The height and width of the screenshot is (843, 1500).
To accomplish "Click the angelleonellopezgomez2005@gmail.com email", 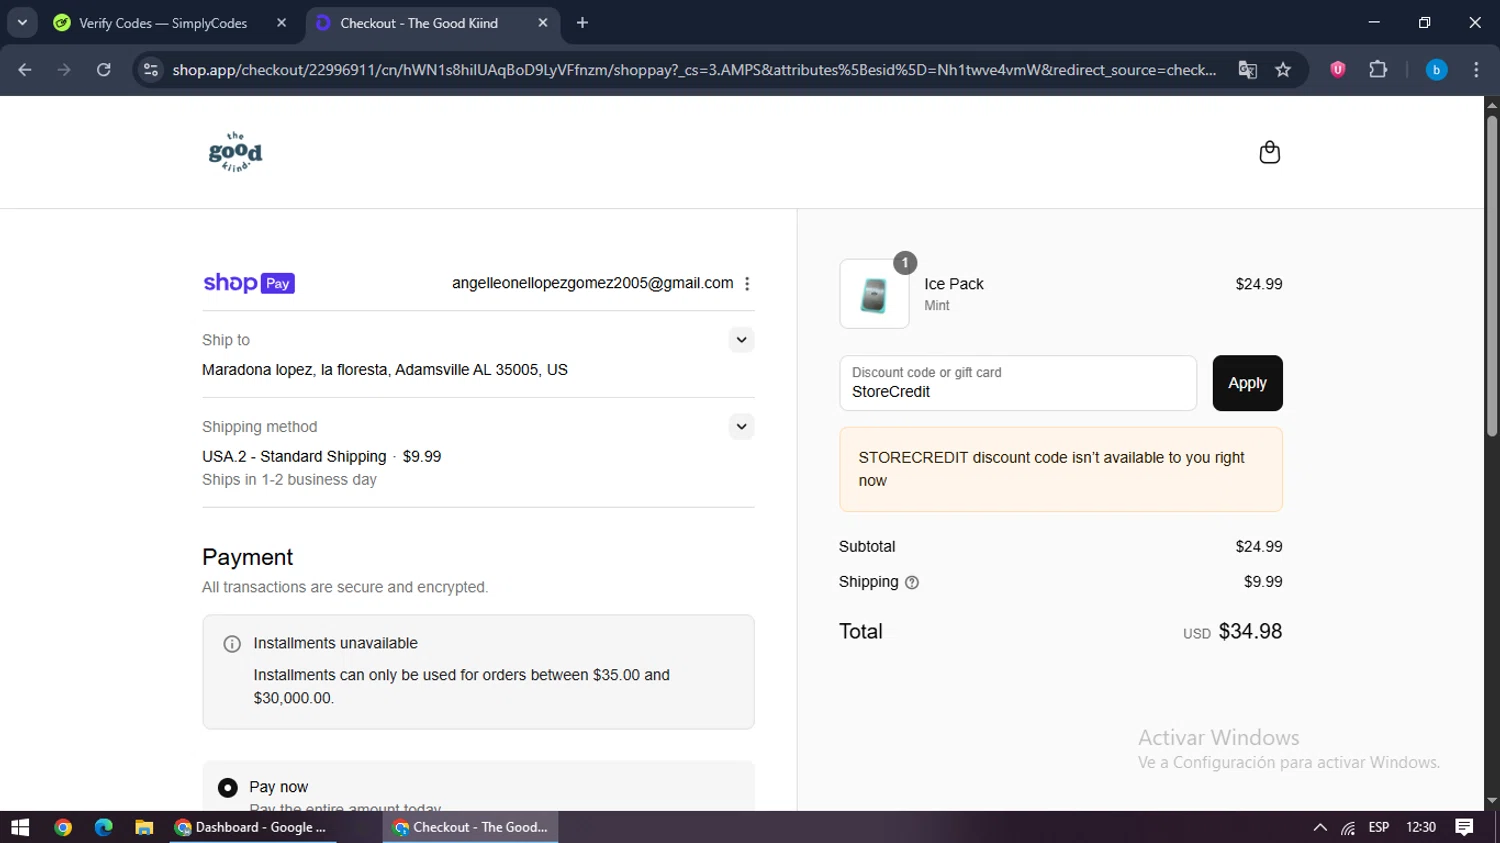I will 592,283.
